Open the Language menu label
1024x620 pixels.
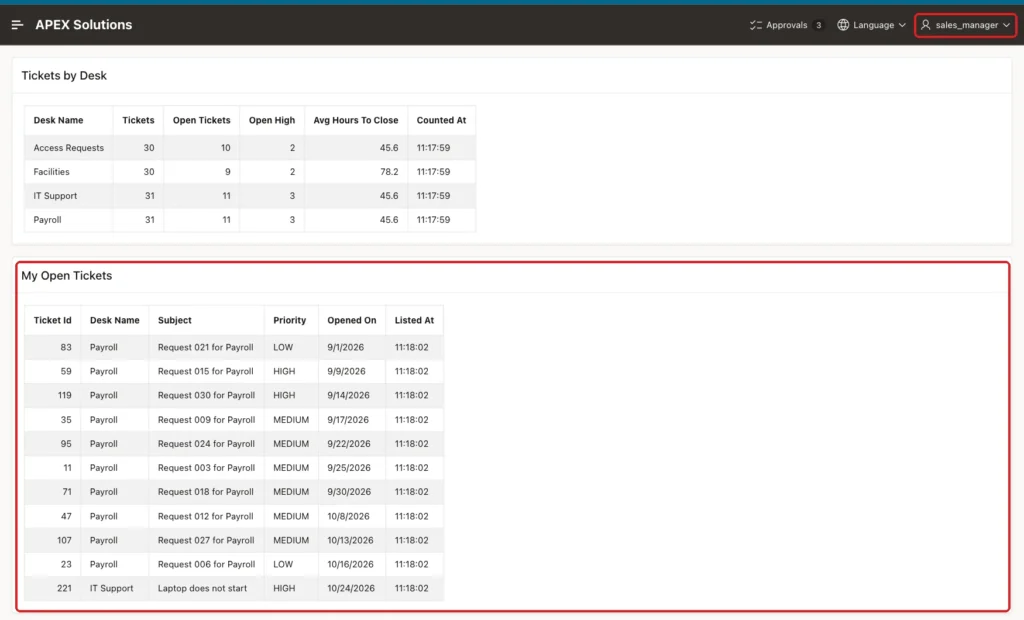point(873,25)
